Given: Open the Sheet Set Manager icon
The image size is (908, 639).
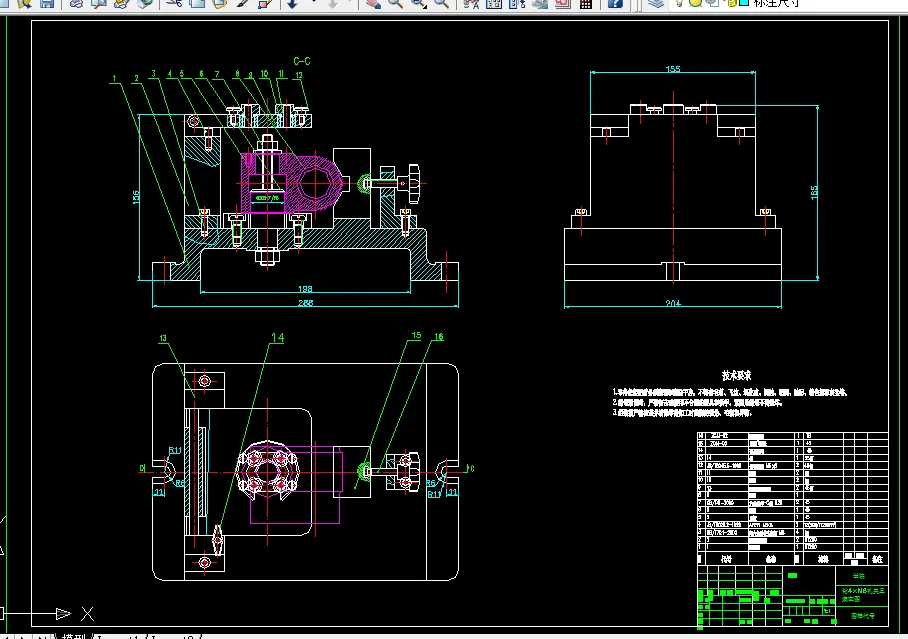Looking at the screenshot, I should point(540,3).
